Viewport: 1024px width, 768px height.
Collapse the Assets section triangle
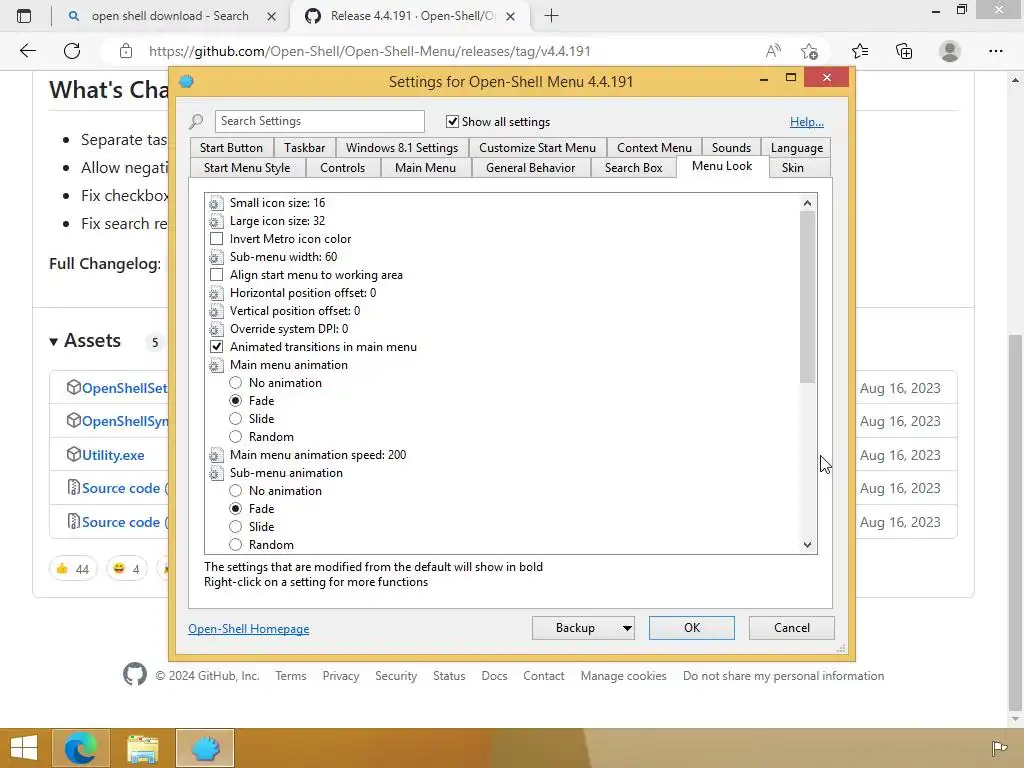54,342
